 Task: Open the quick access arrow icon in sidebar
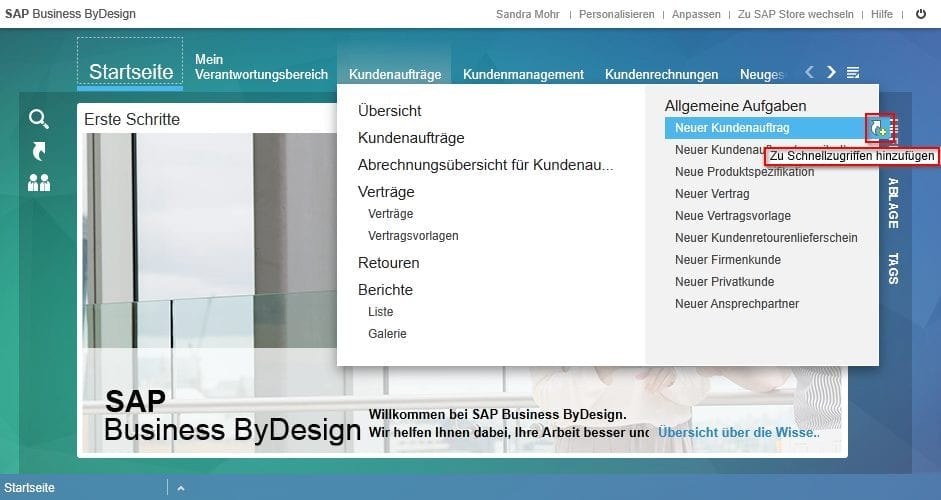click(x=38, y=151)
